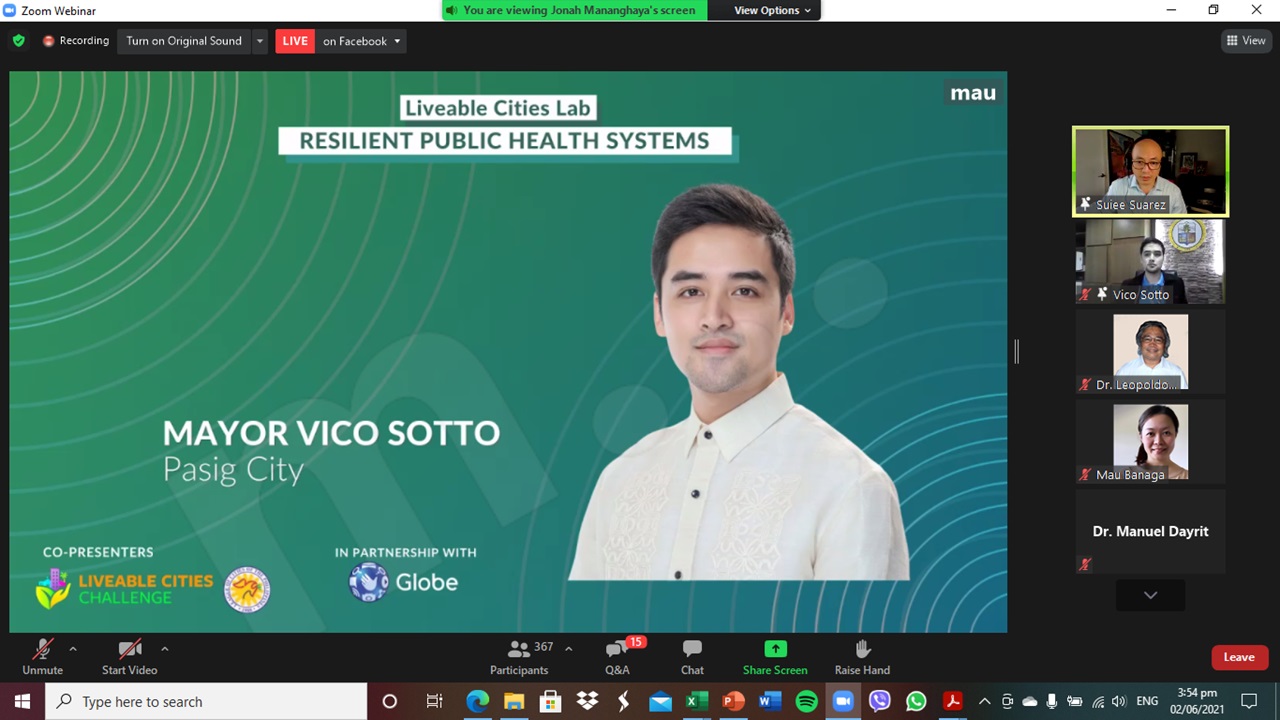Open WhatsApp from taskbar
Viewport: 1280px width, 720px height.
point(916,701)
